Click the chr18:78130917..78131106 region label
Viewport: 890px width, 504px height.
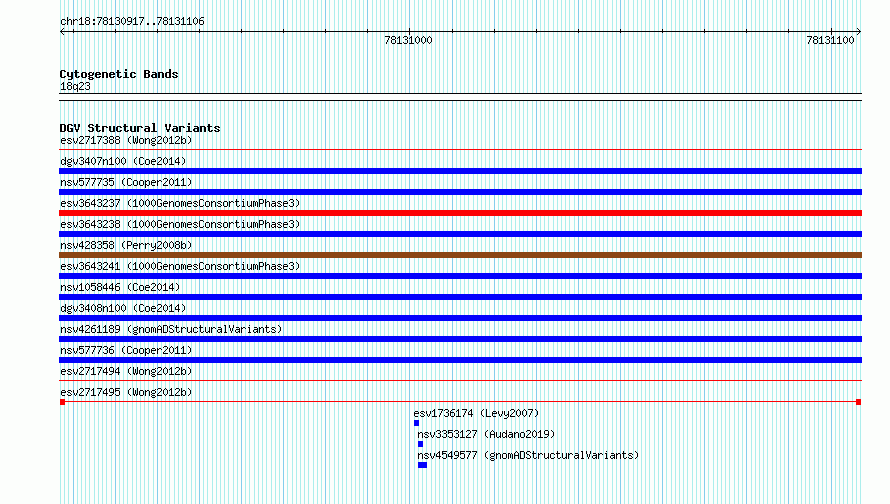tap(132, 22)
